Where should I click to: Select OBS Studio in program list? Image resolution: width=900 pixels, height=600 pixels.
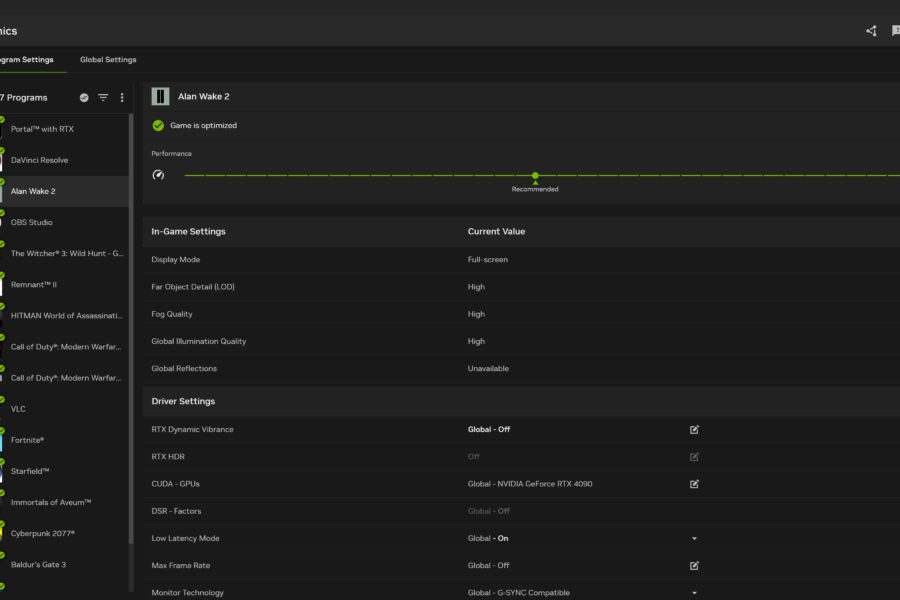[64, 222]
